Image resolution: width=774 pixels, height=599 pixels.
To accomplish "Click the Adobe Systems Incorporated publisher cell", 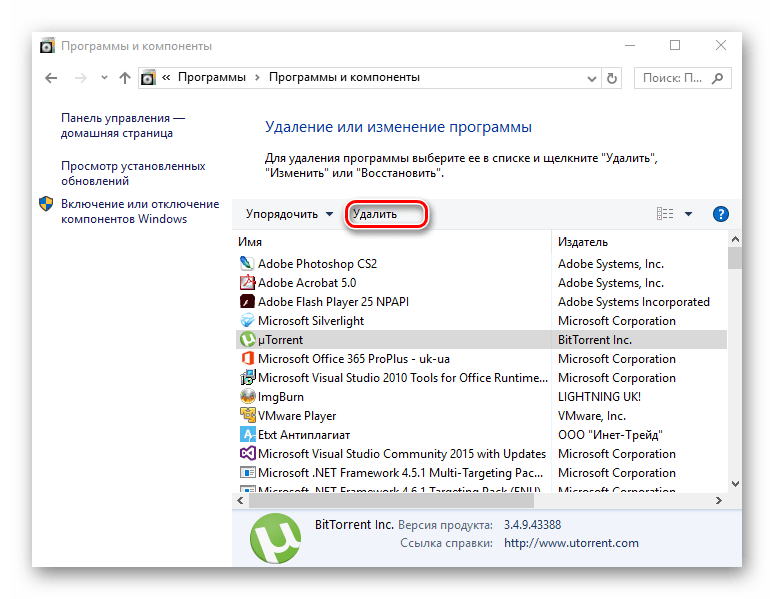I will click(x=634, y=302).
